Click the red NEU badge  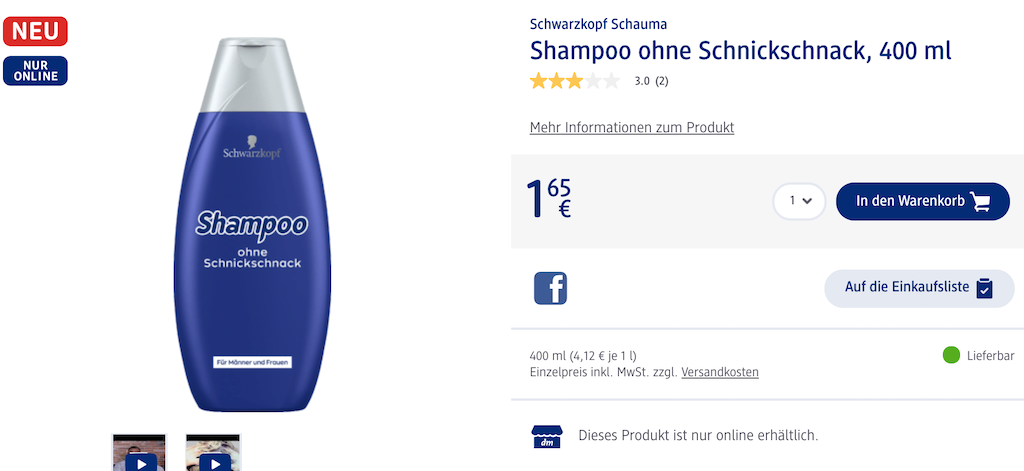point(35,31)
